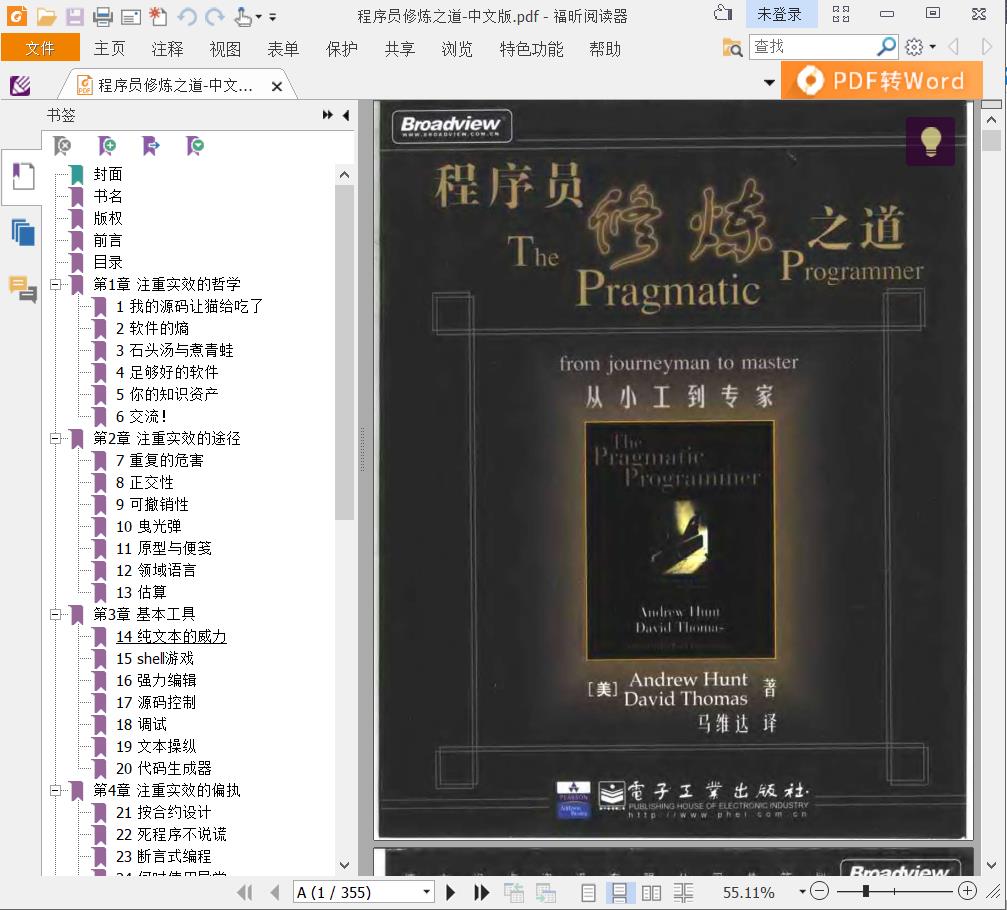Open the pages thumbnail panel icon
Image resolution: width=1007 pixels, height=910 pixels.
[23, 232]
